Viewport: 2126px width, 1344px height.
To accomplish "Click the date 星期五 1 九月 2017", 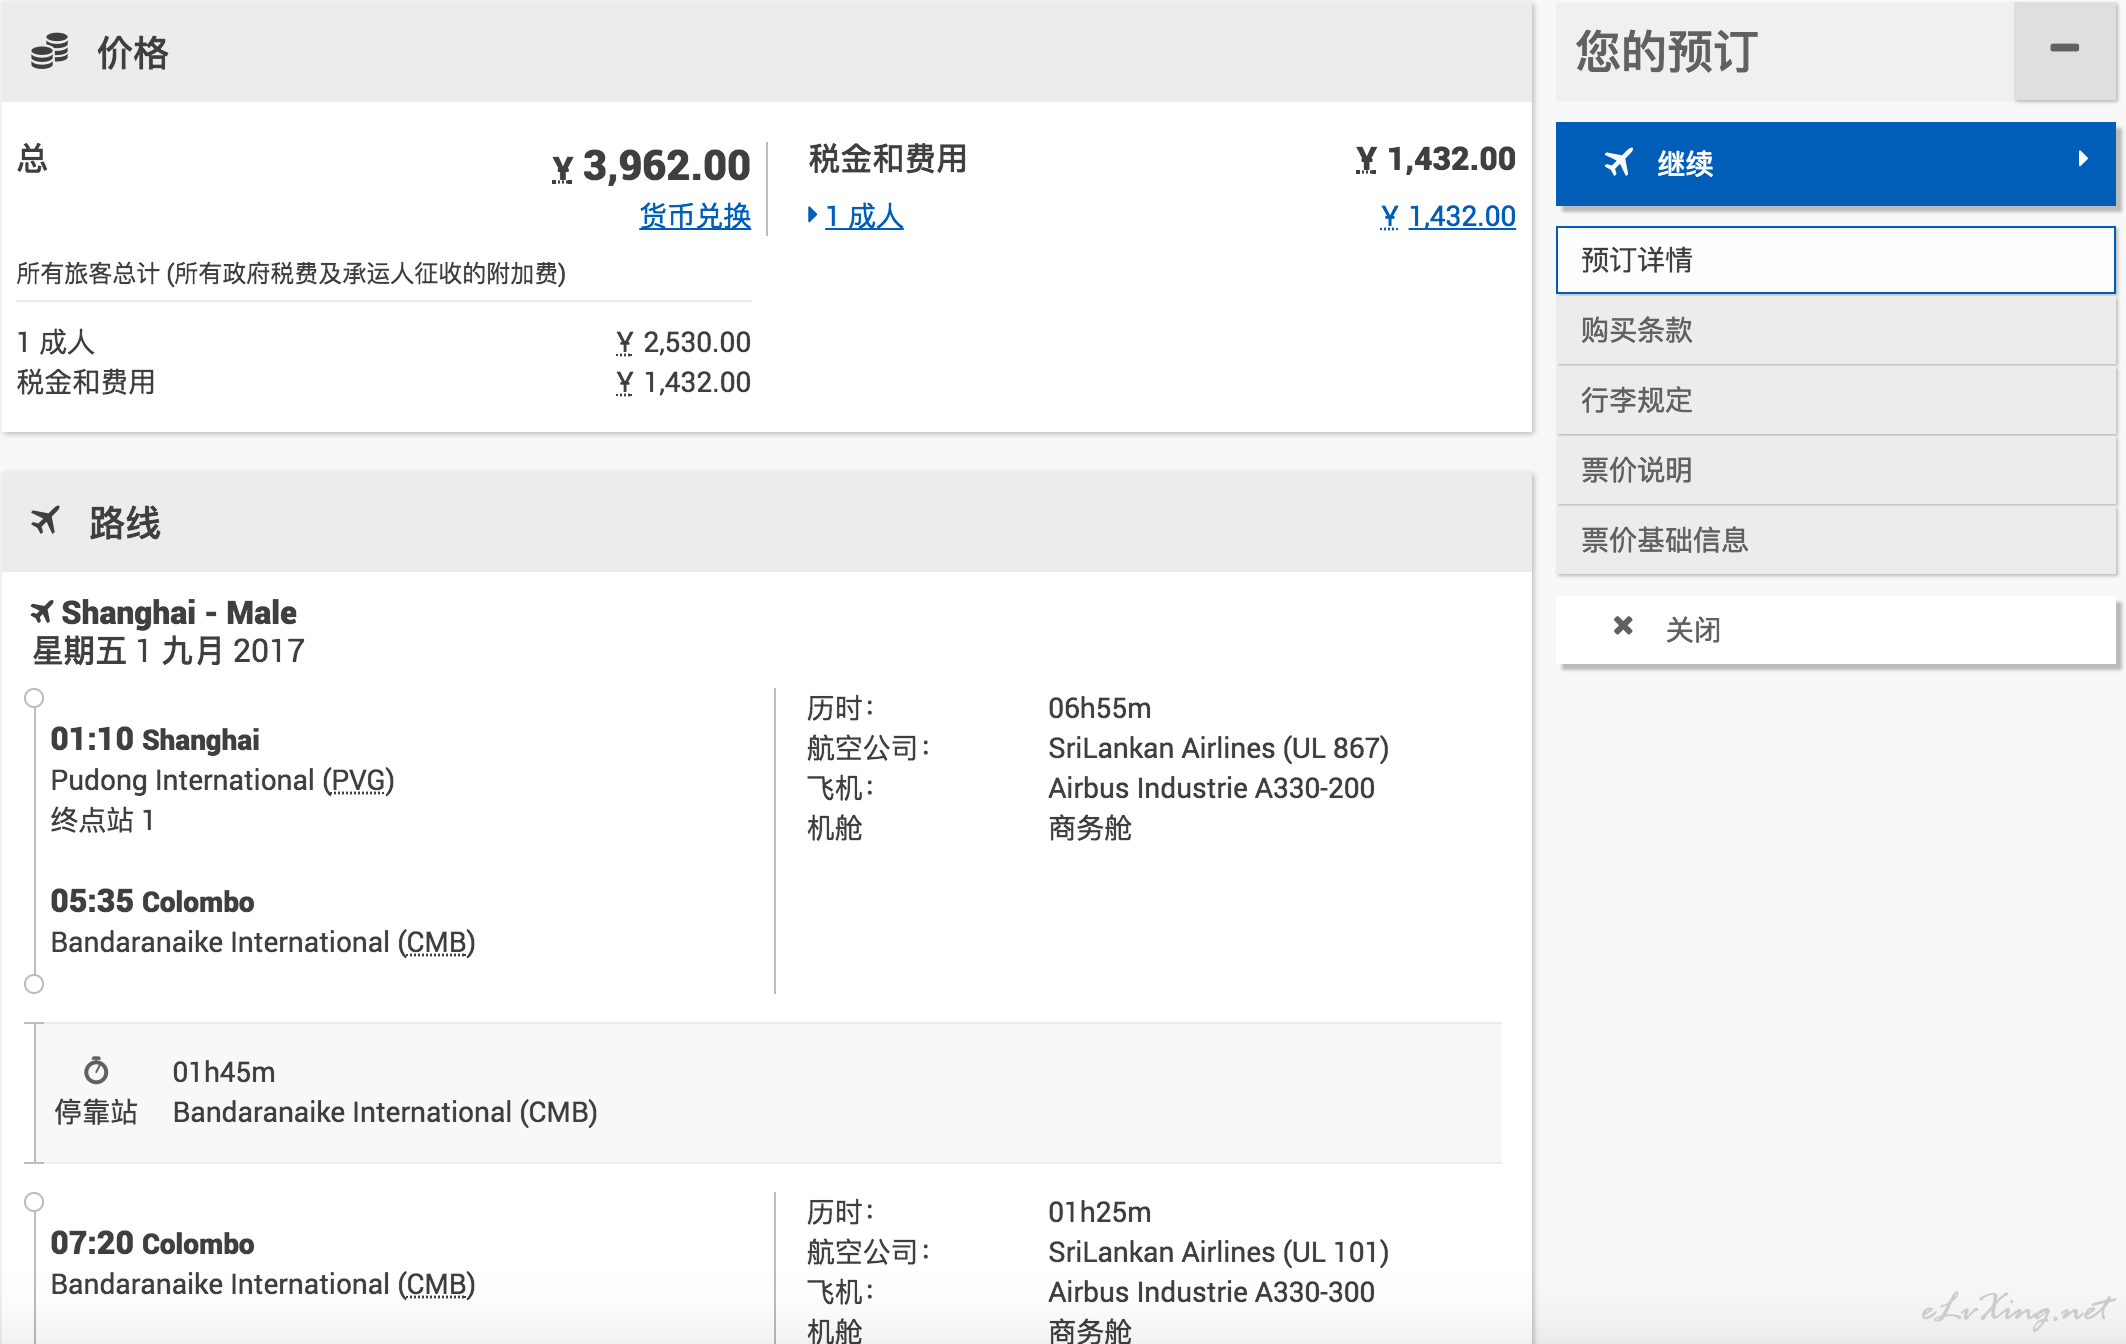I will [x=168, y=651].
